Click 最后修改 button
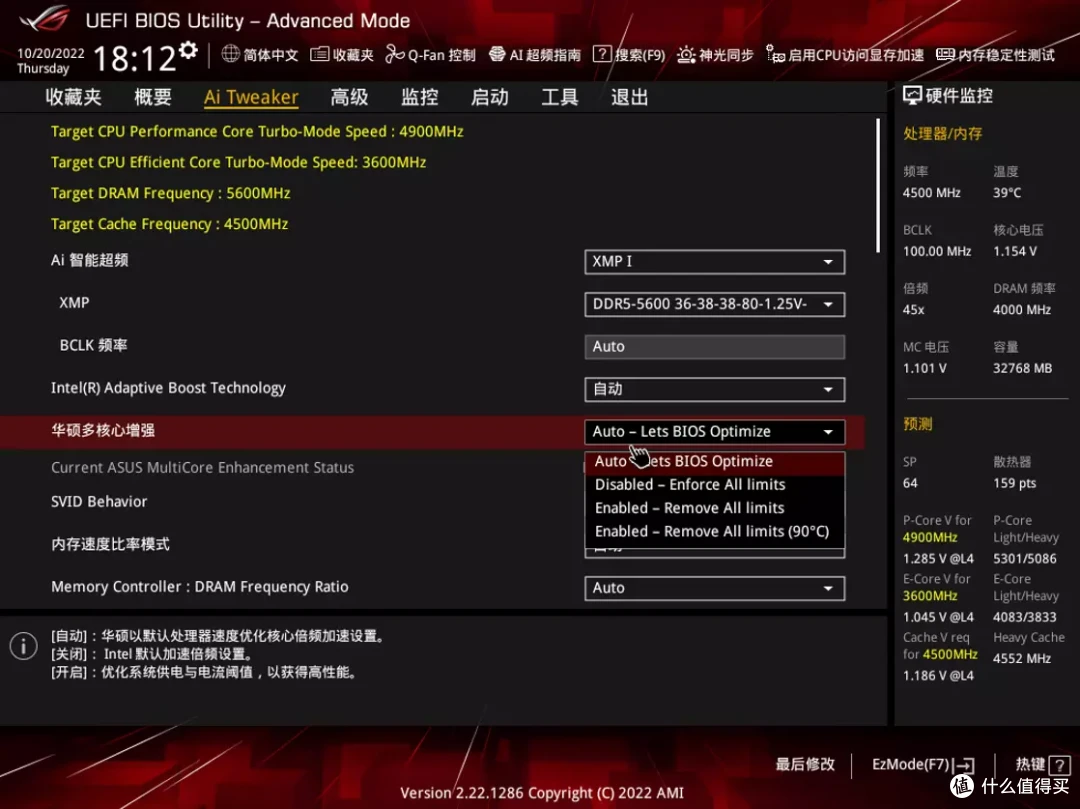The image size is (1080, 809). 804,764
